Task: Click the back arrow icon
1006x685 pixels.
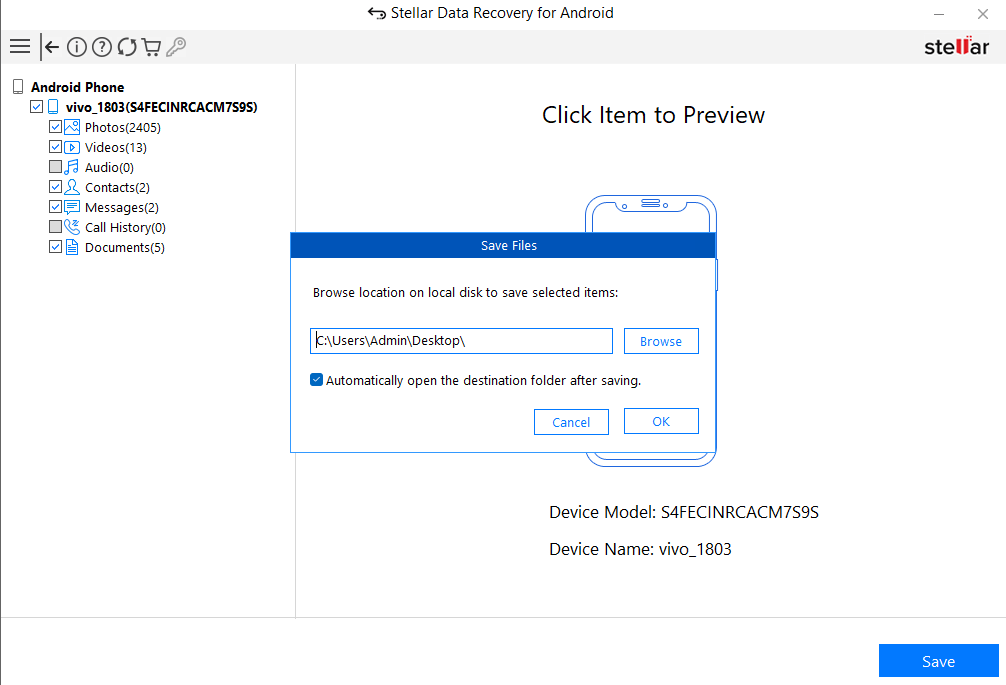Action: pyautogui.click(x=50, y=47)
